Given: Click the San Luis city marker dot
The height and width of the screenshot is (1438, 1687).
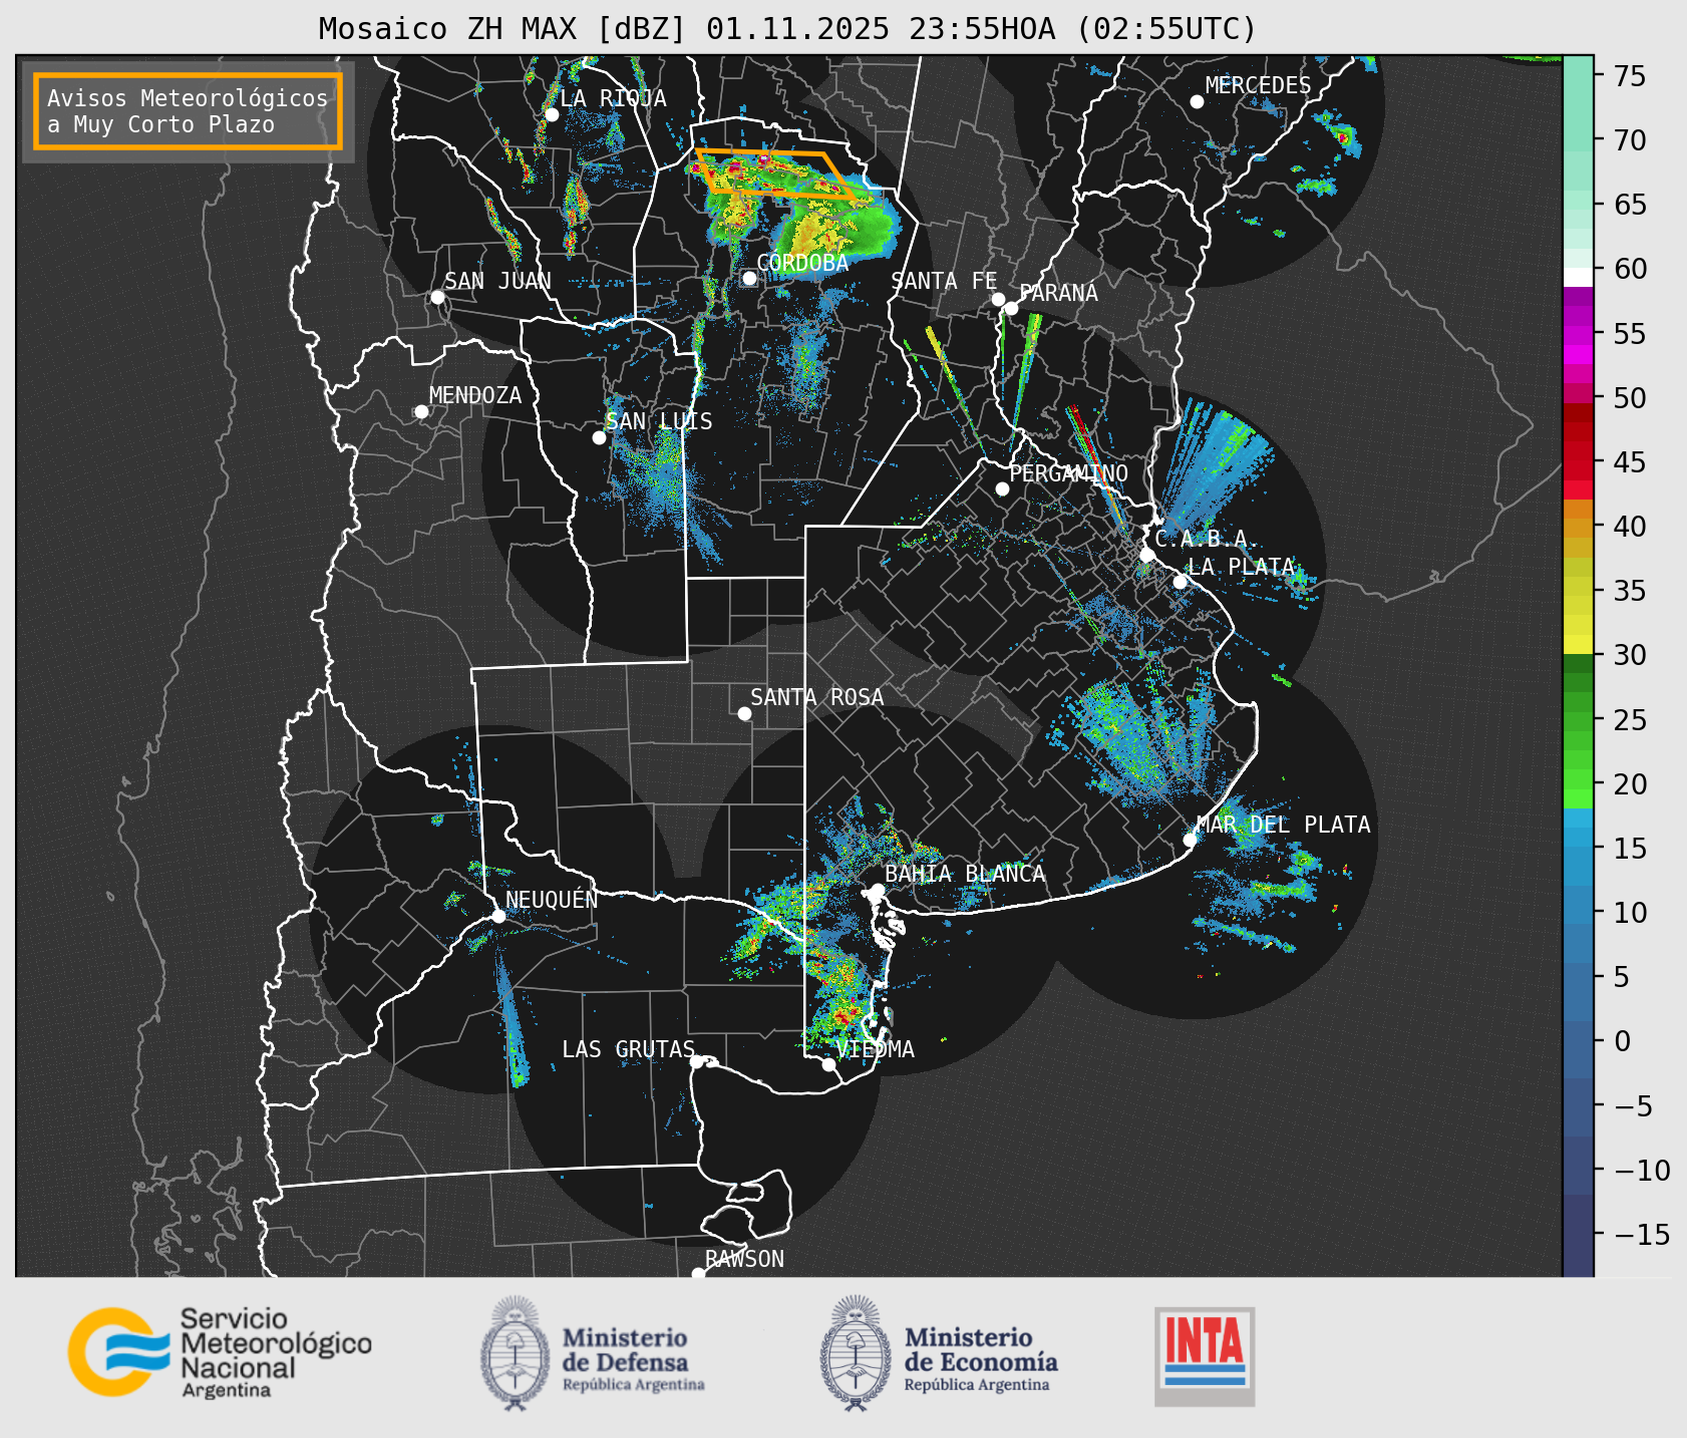Looking at the screenshot, I should point(599,438).
